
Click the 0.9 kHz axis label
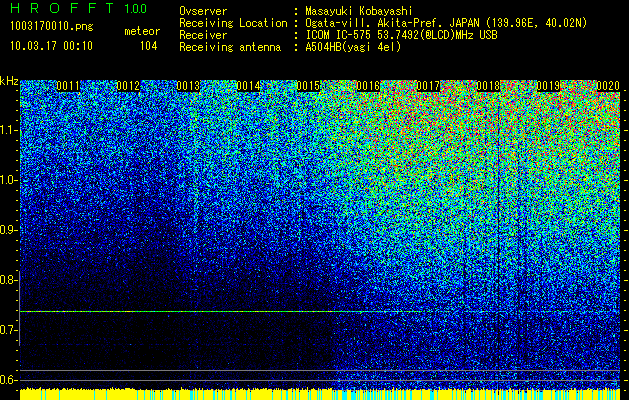coord(8,230)
